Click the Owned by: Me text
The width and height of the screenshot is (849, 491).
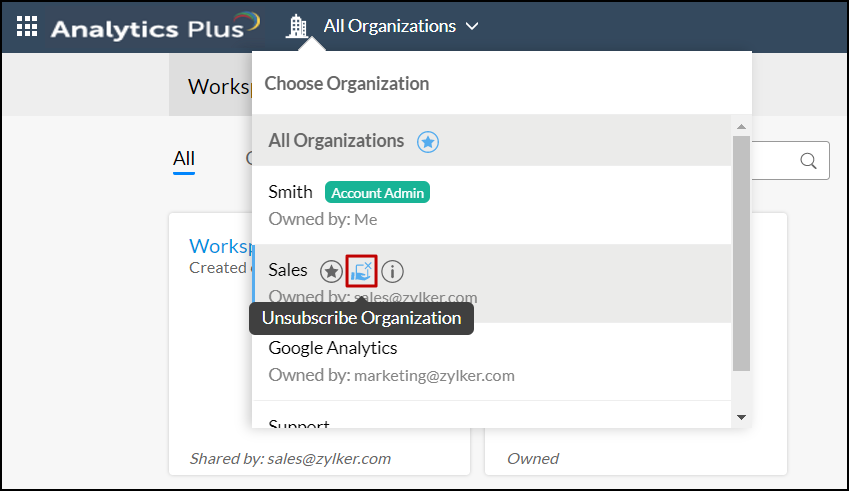tap(323, 219)
